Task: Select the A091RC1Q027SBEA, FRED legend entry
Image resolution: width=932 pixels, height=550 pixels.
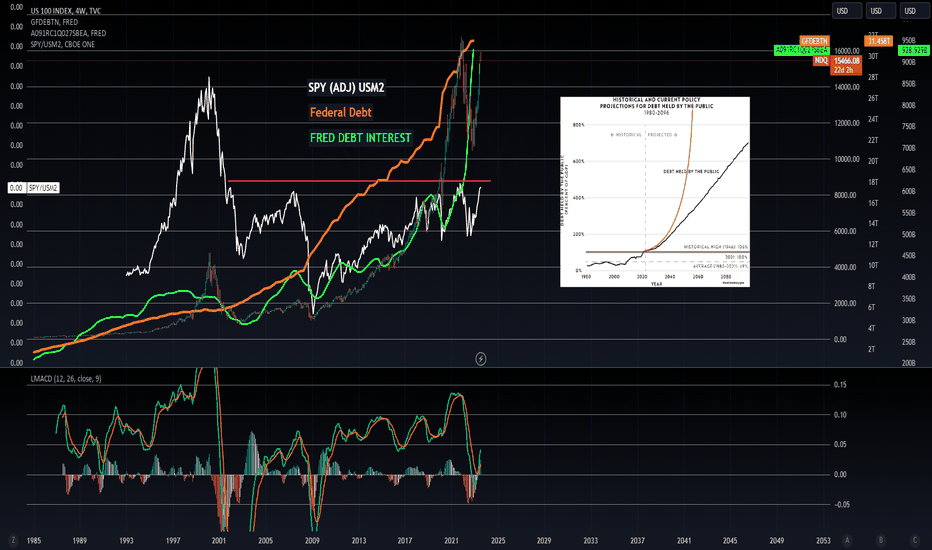Action: tap(68, 33)
